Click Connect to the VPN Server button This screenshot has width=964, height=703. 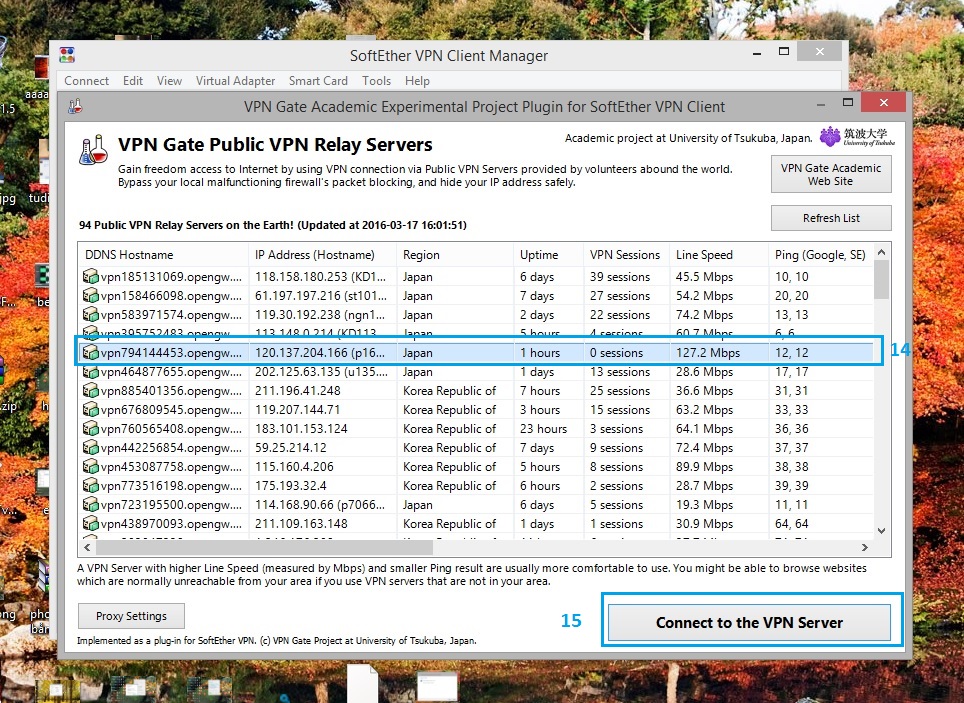(749, 622)
